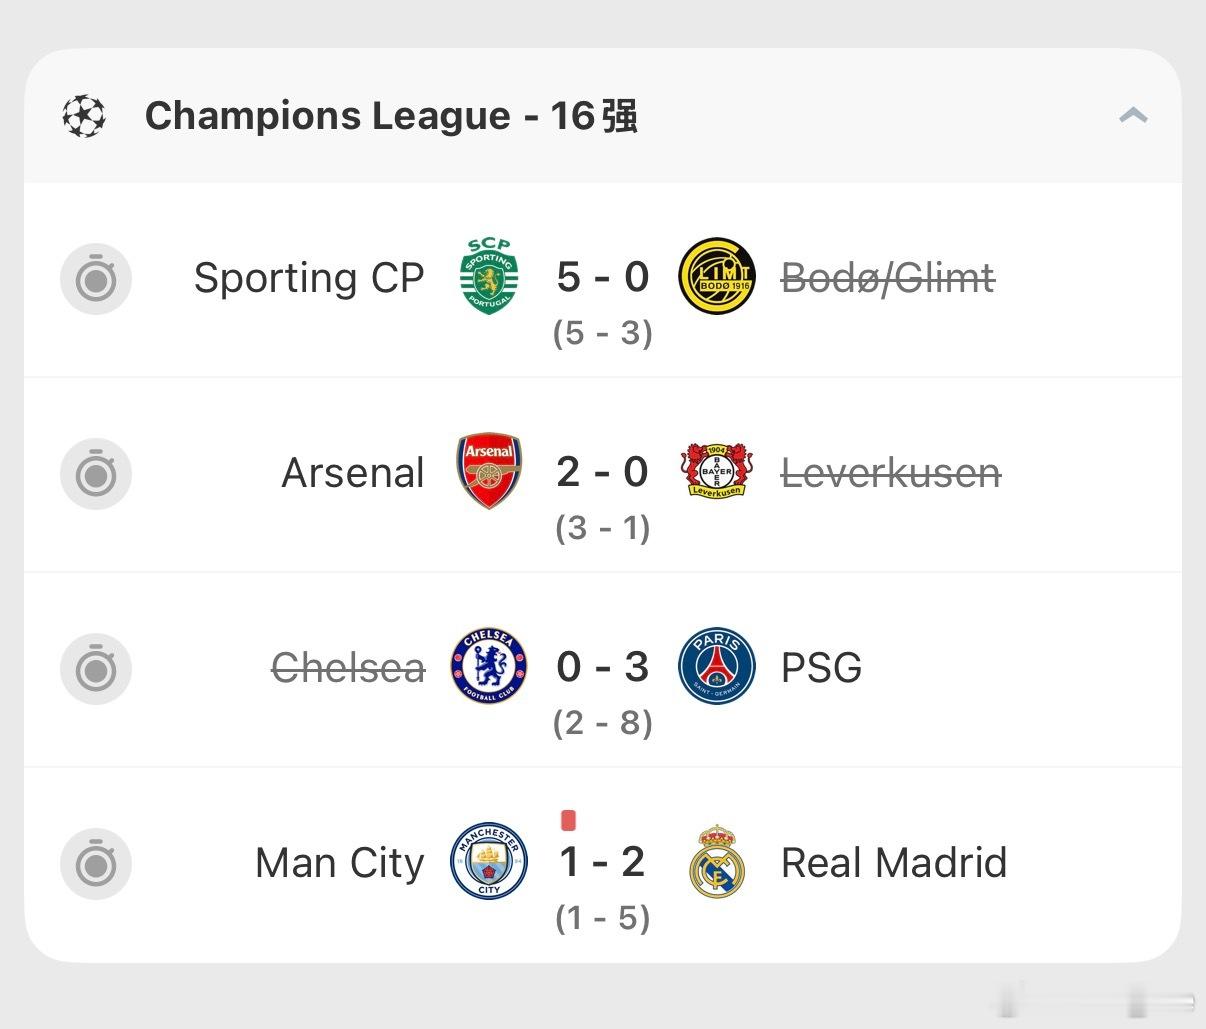The height and width of the screenshot is (1029, 1206).
Task: Click the Champions League ball icon
Action: click(x=84, y=116)
